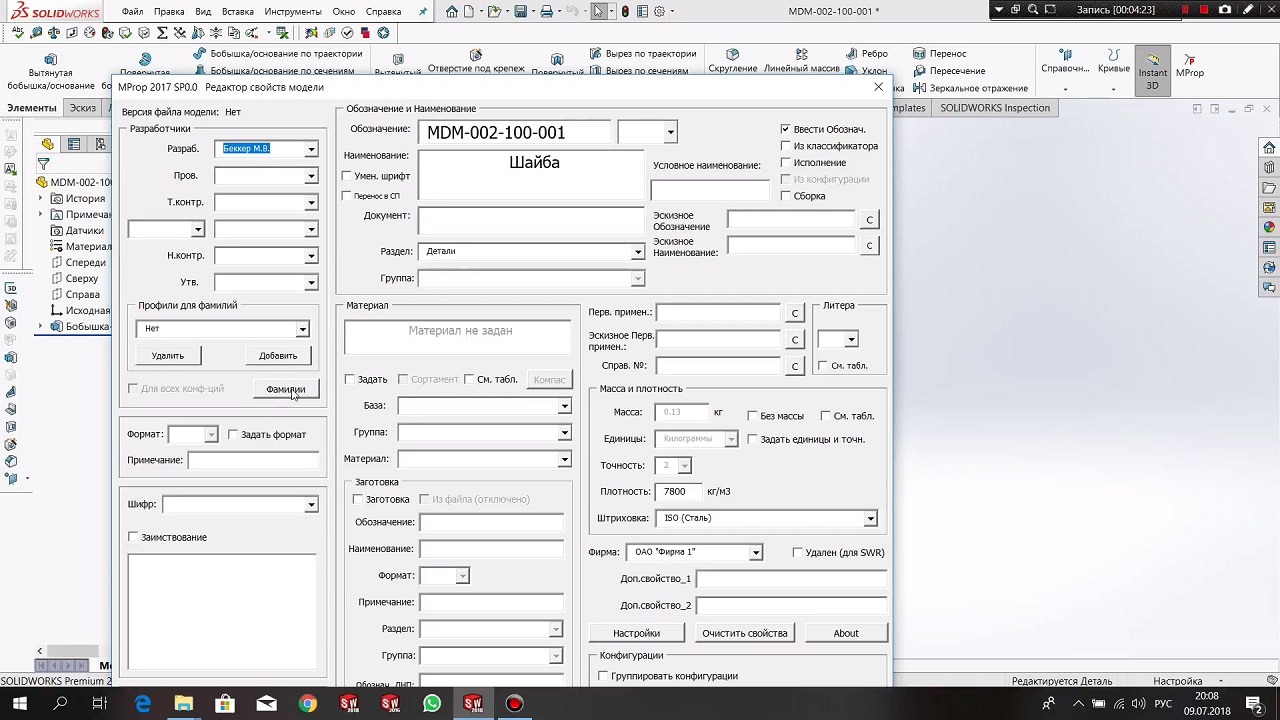Tick the Без массы checkbox
This screenshot has width=1280, height=720.
click(x=752, y=416)
